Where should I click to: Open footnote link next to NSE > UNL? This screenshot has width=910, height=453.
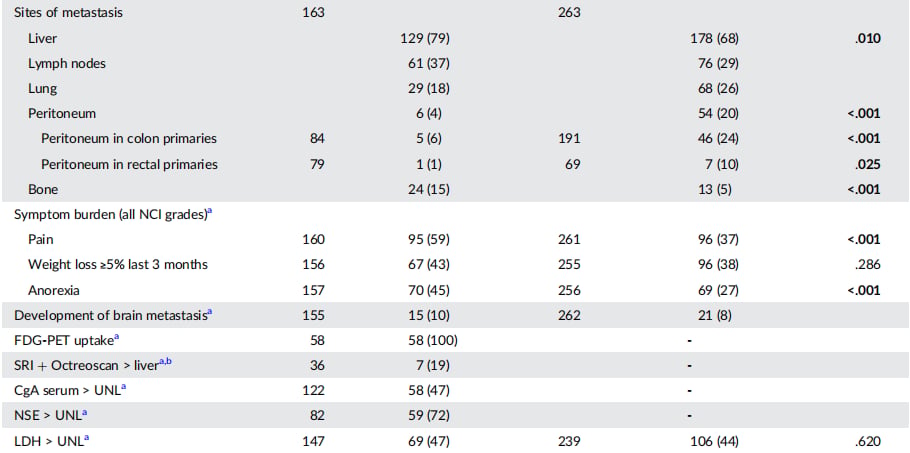[85, 412]
